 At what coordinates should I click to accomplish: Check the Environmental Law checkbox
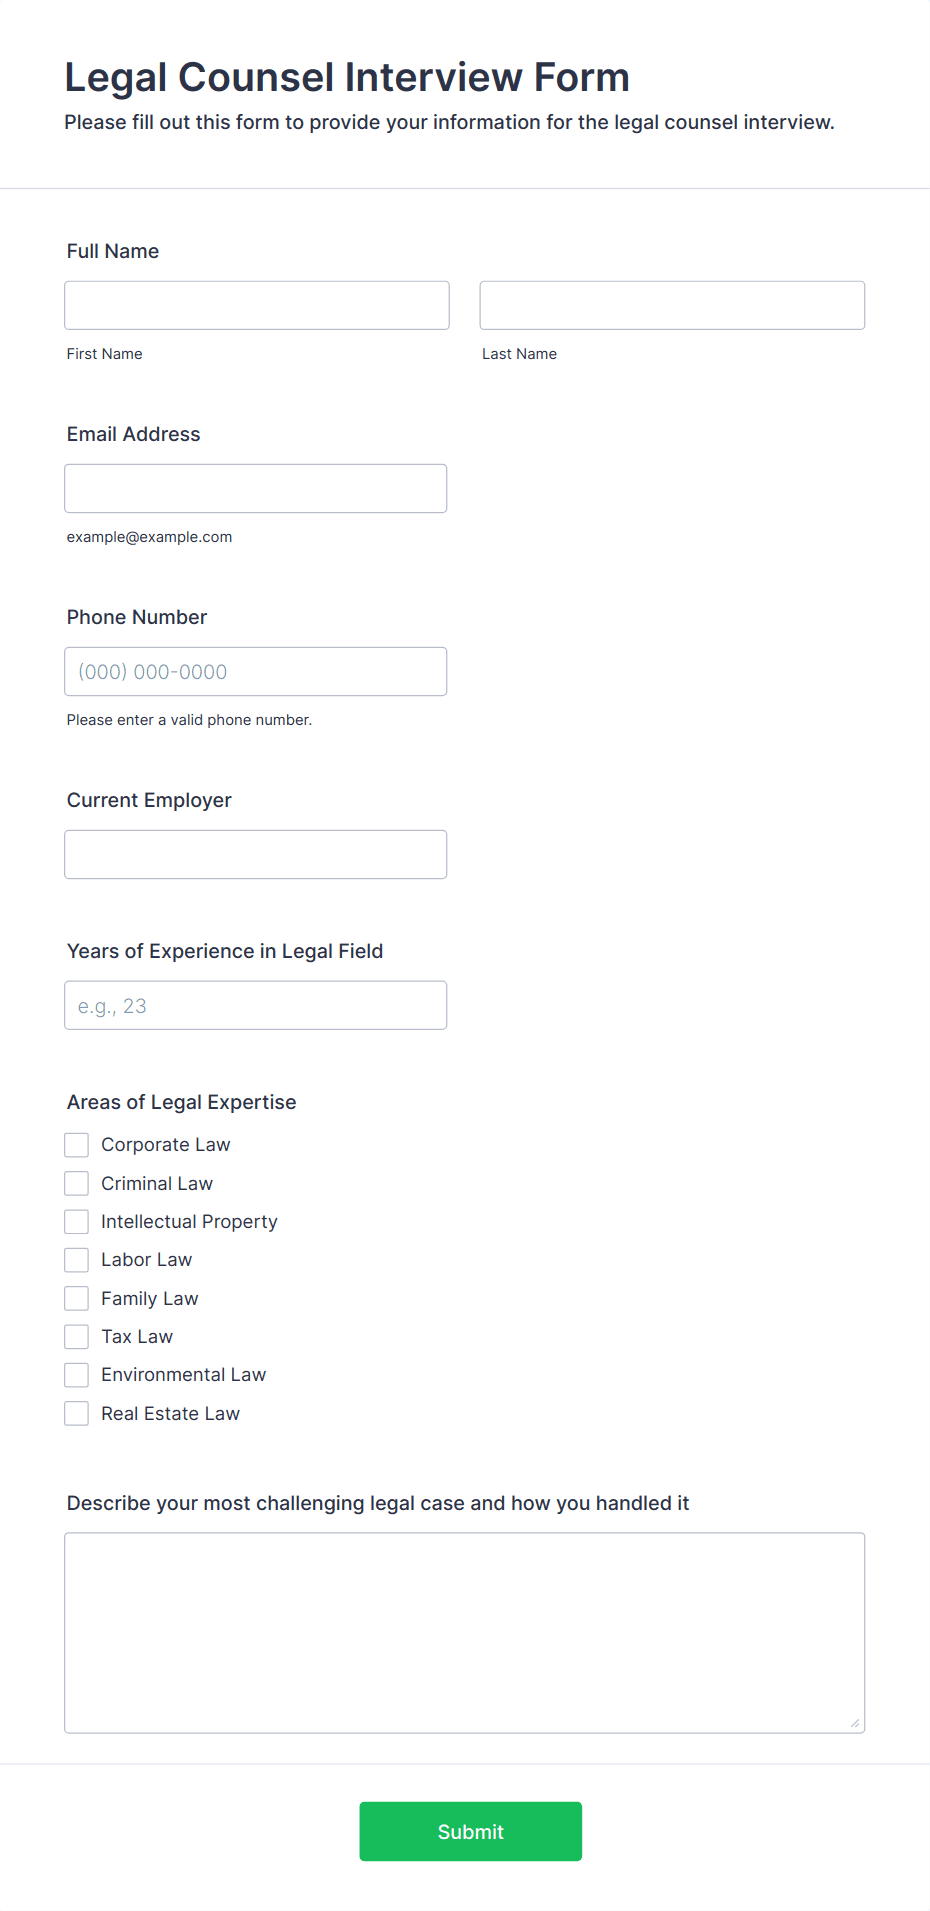(77, 1375)
